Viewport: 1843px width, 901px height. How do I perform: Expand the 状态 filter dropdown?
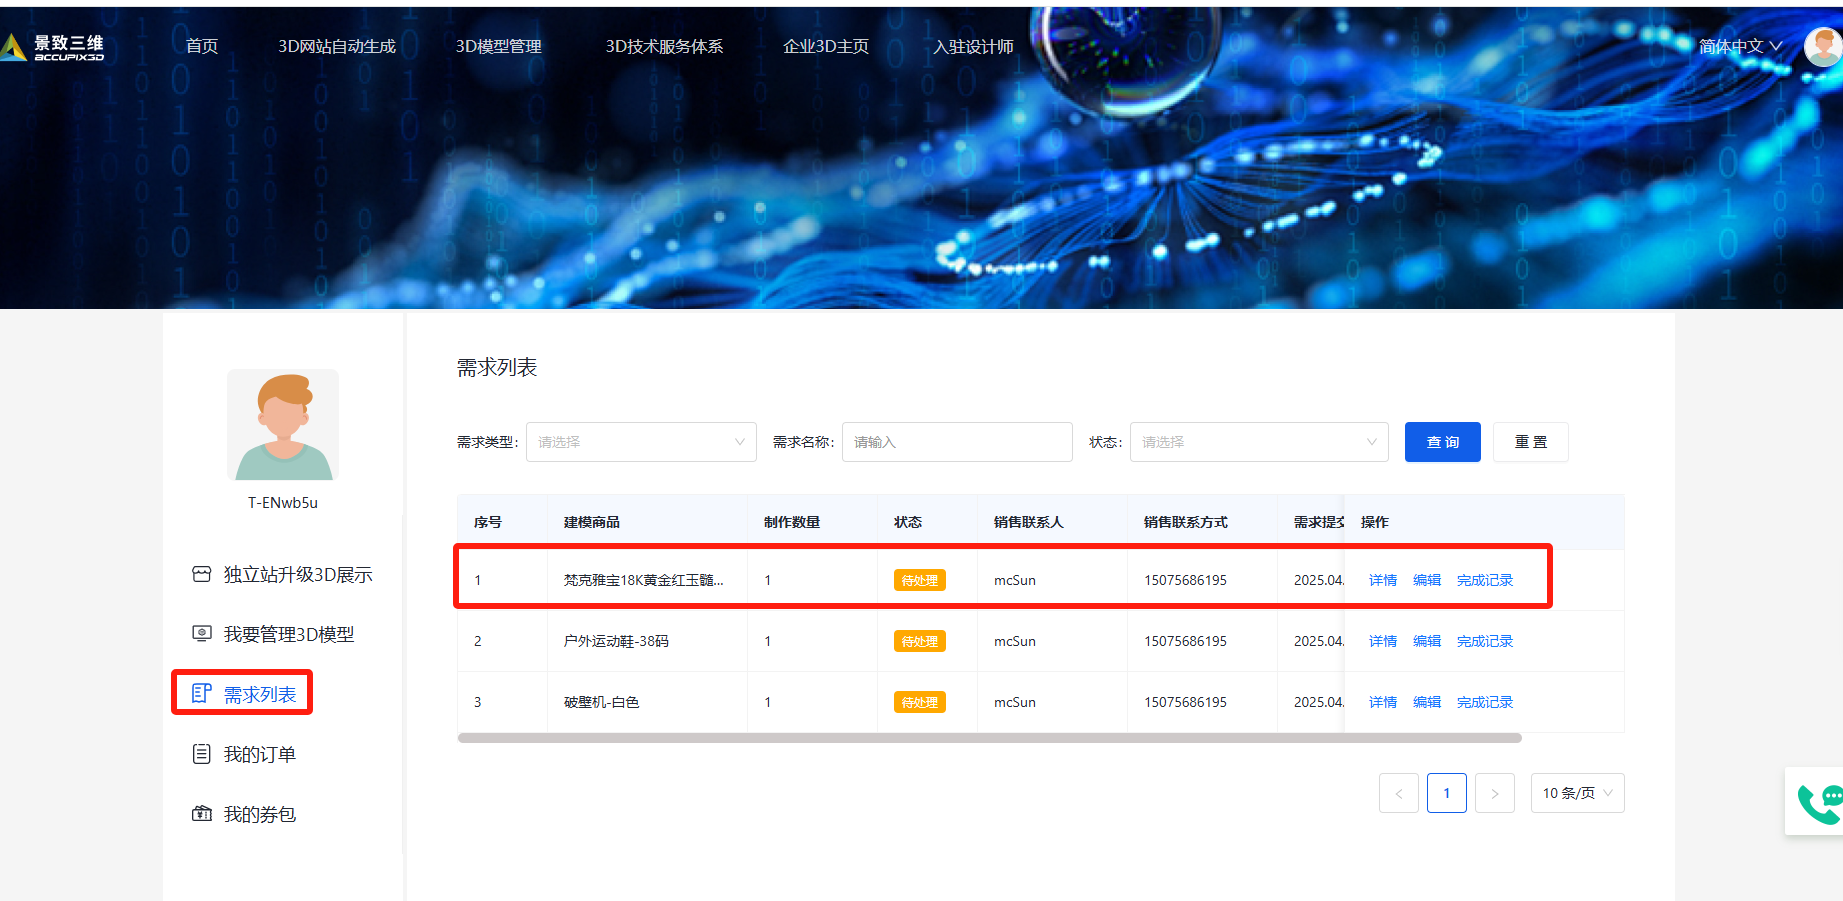click(x=1258, y=442)
